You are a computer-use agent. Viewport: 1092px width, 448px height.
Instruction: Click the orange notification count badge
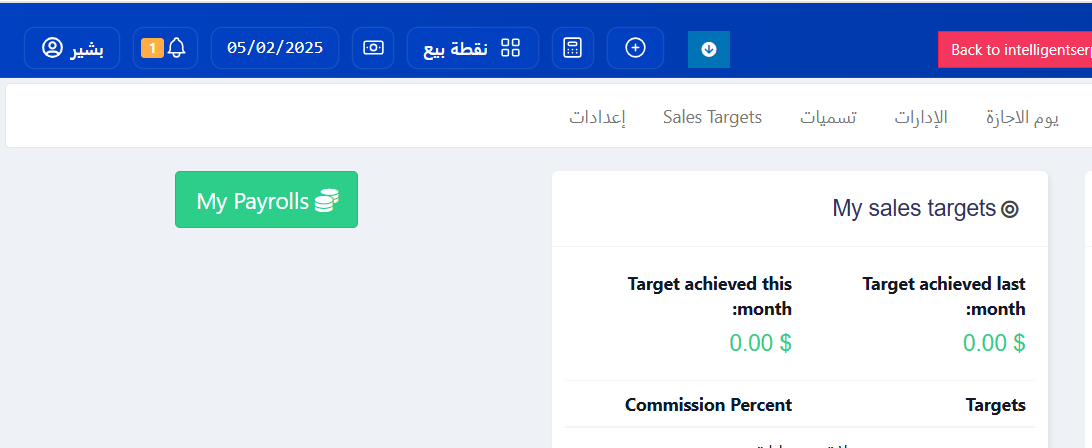[x=152, y=48]
